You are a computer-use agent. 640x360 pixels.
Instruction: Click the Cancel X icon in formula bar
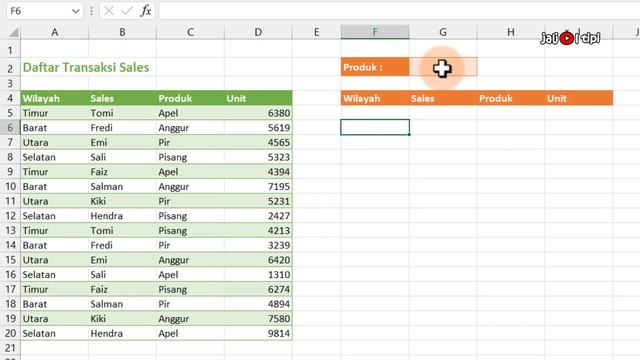pyautogui.click(x=109, y=11)
